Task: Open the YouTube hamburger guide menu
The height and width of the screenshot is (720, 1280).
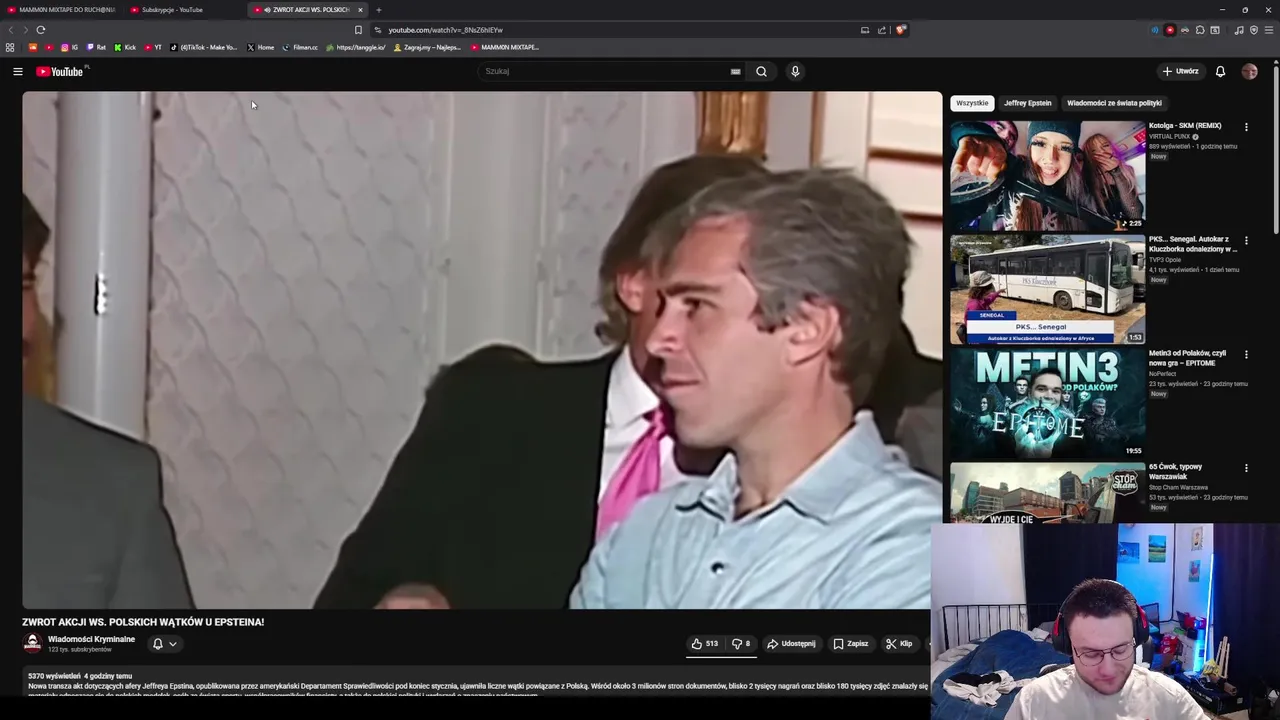Action: 17,71
